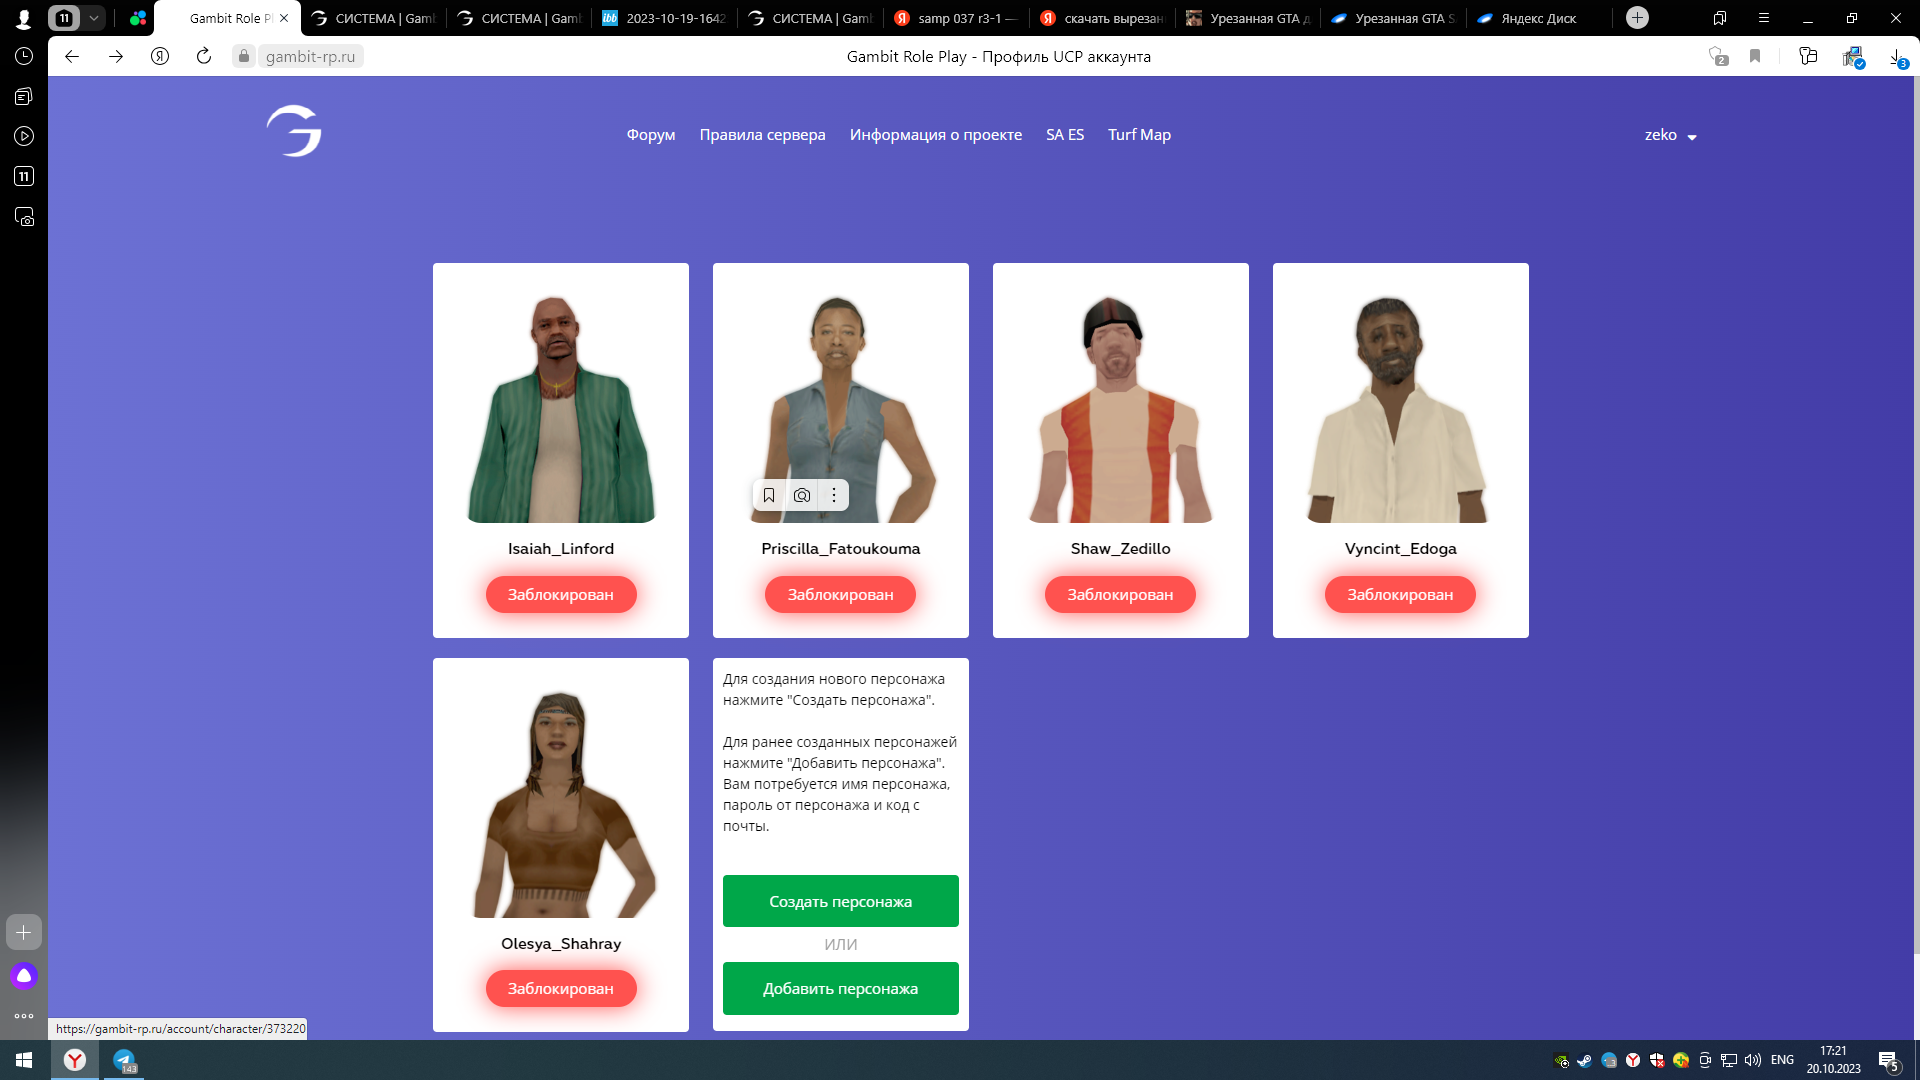Click the bookmark page icon in address bar
Image resolution: width=1920 pixels, height=1080 pixels.
click(x=1755, y=56)
